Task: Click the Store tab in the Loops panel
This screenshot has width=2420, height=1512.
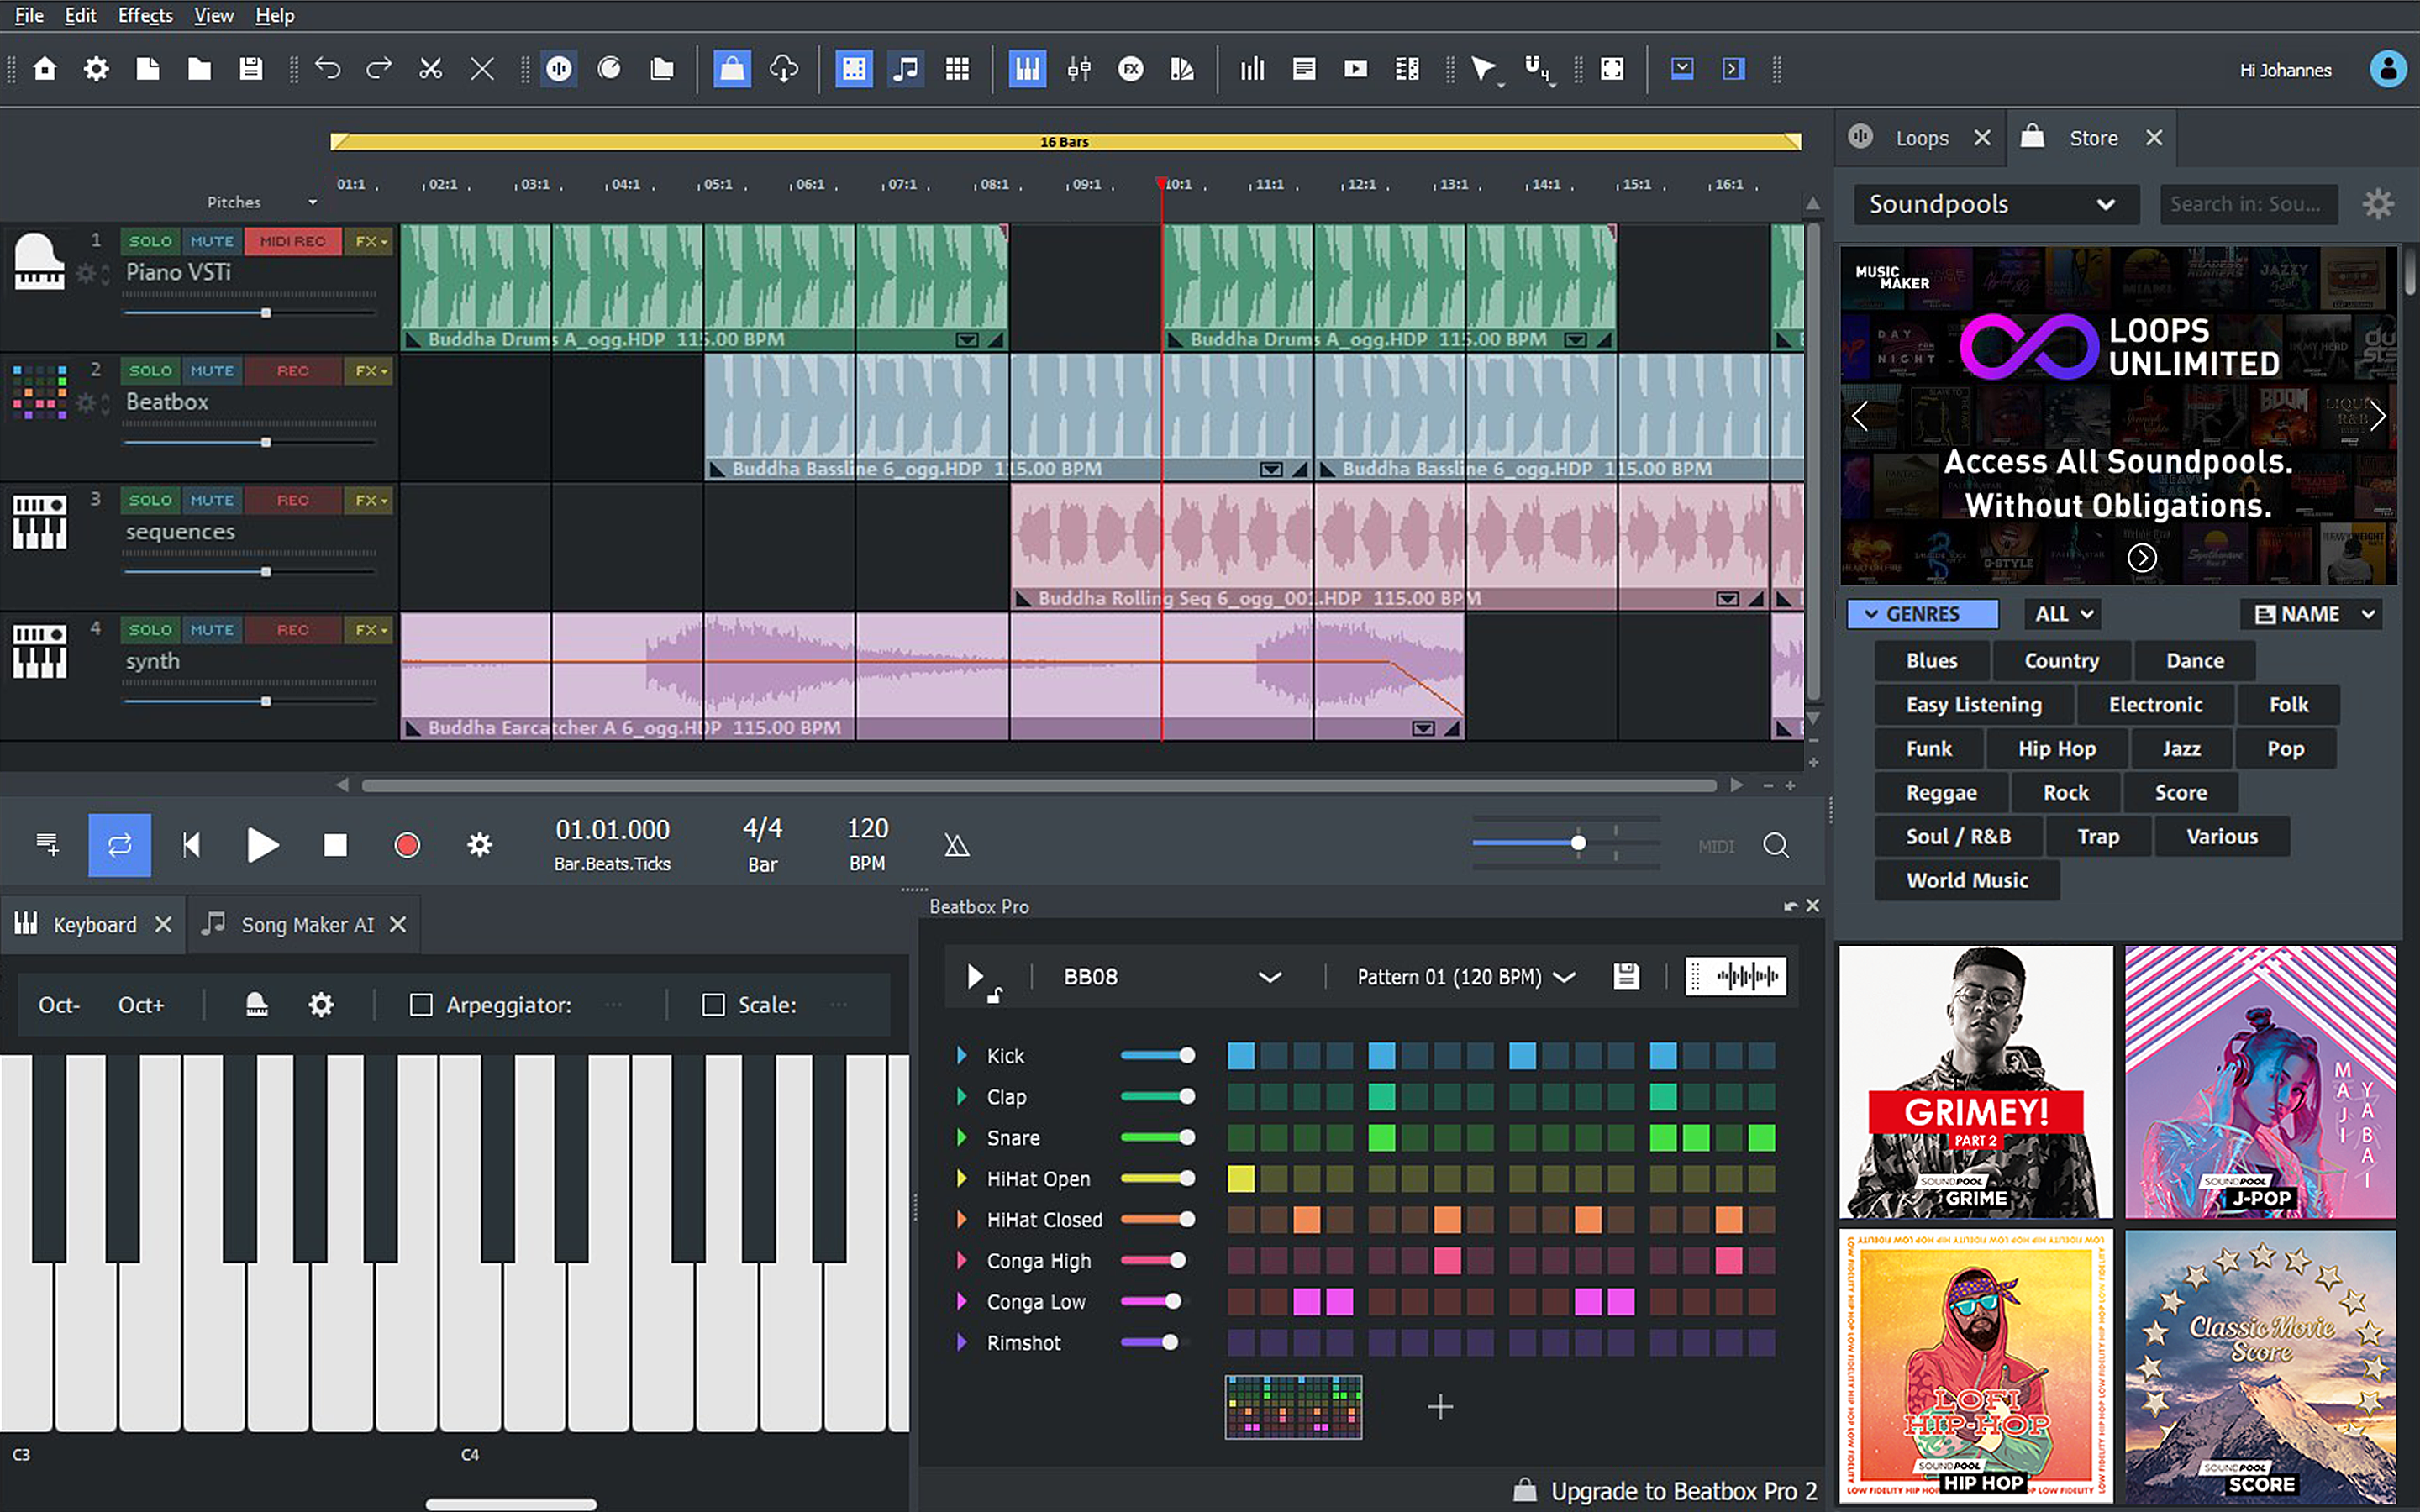Action: (2091, 138)
